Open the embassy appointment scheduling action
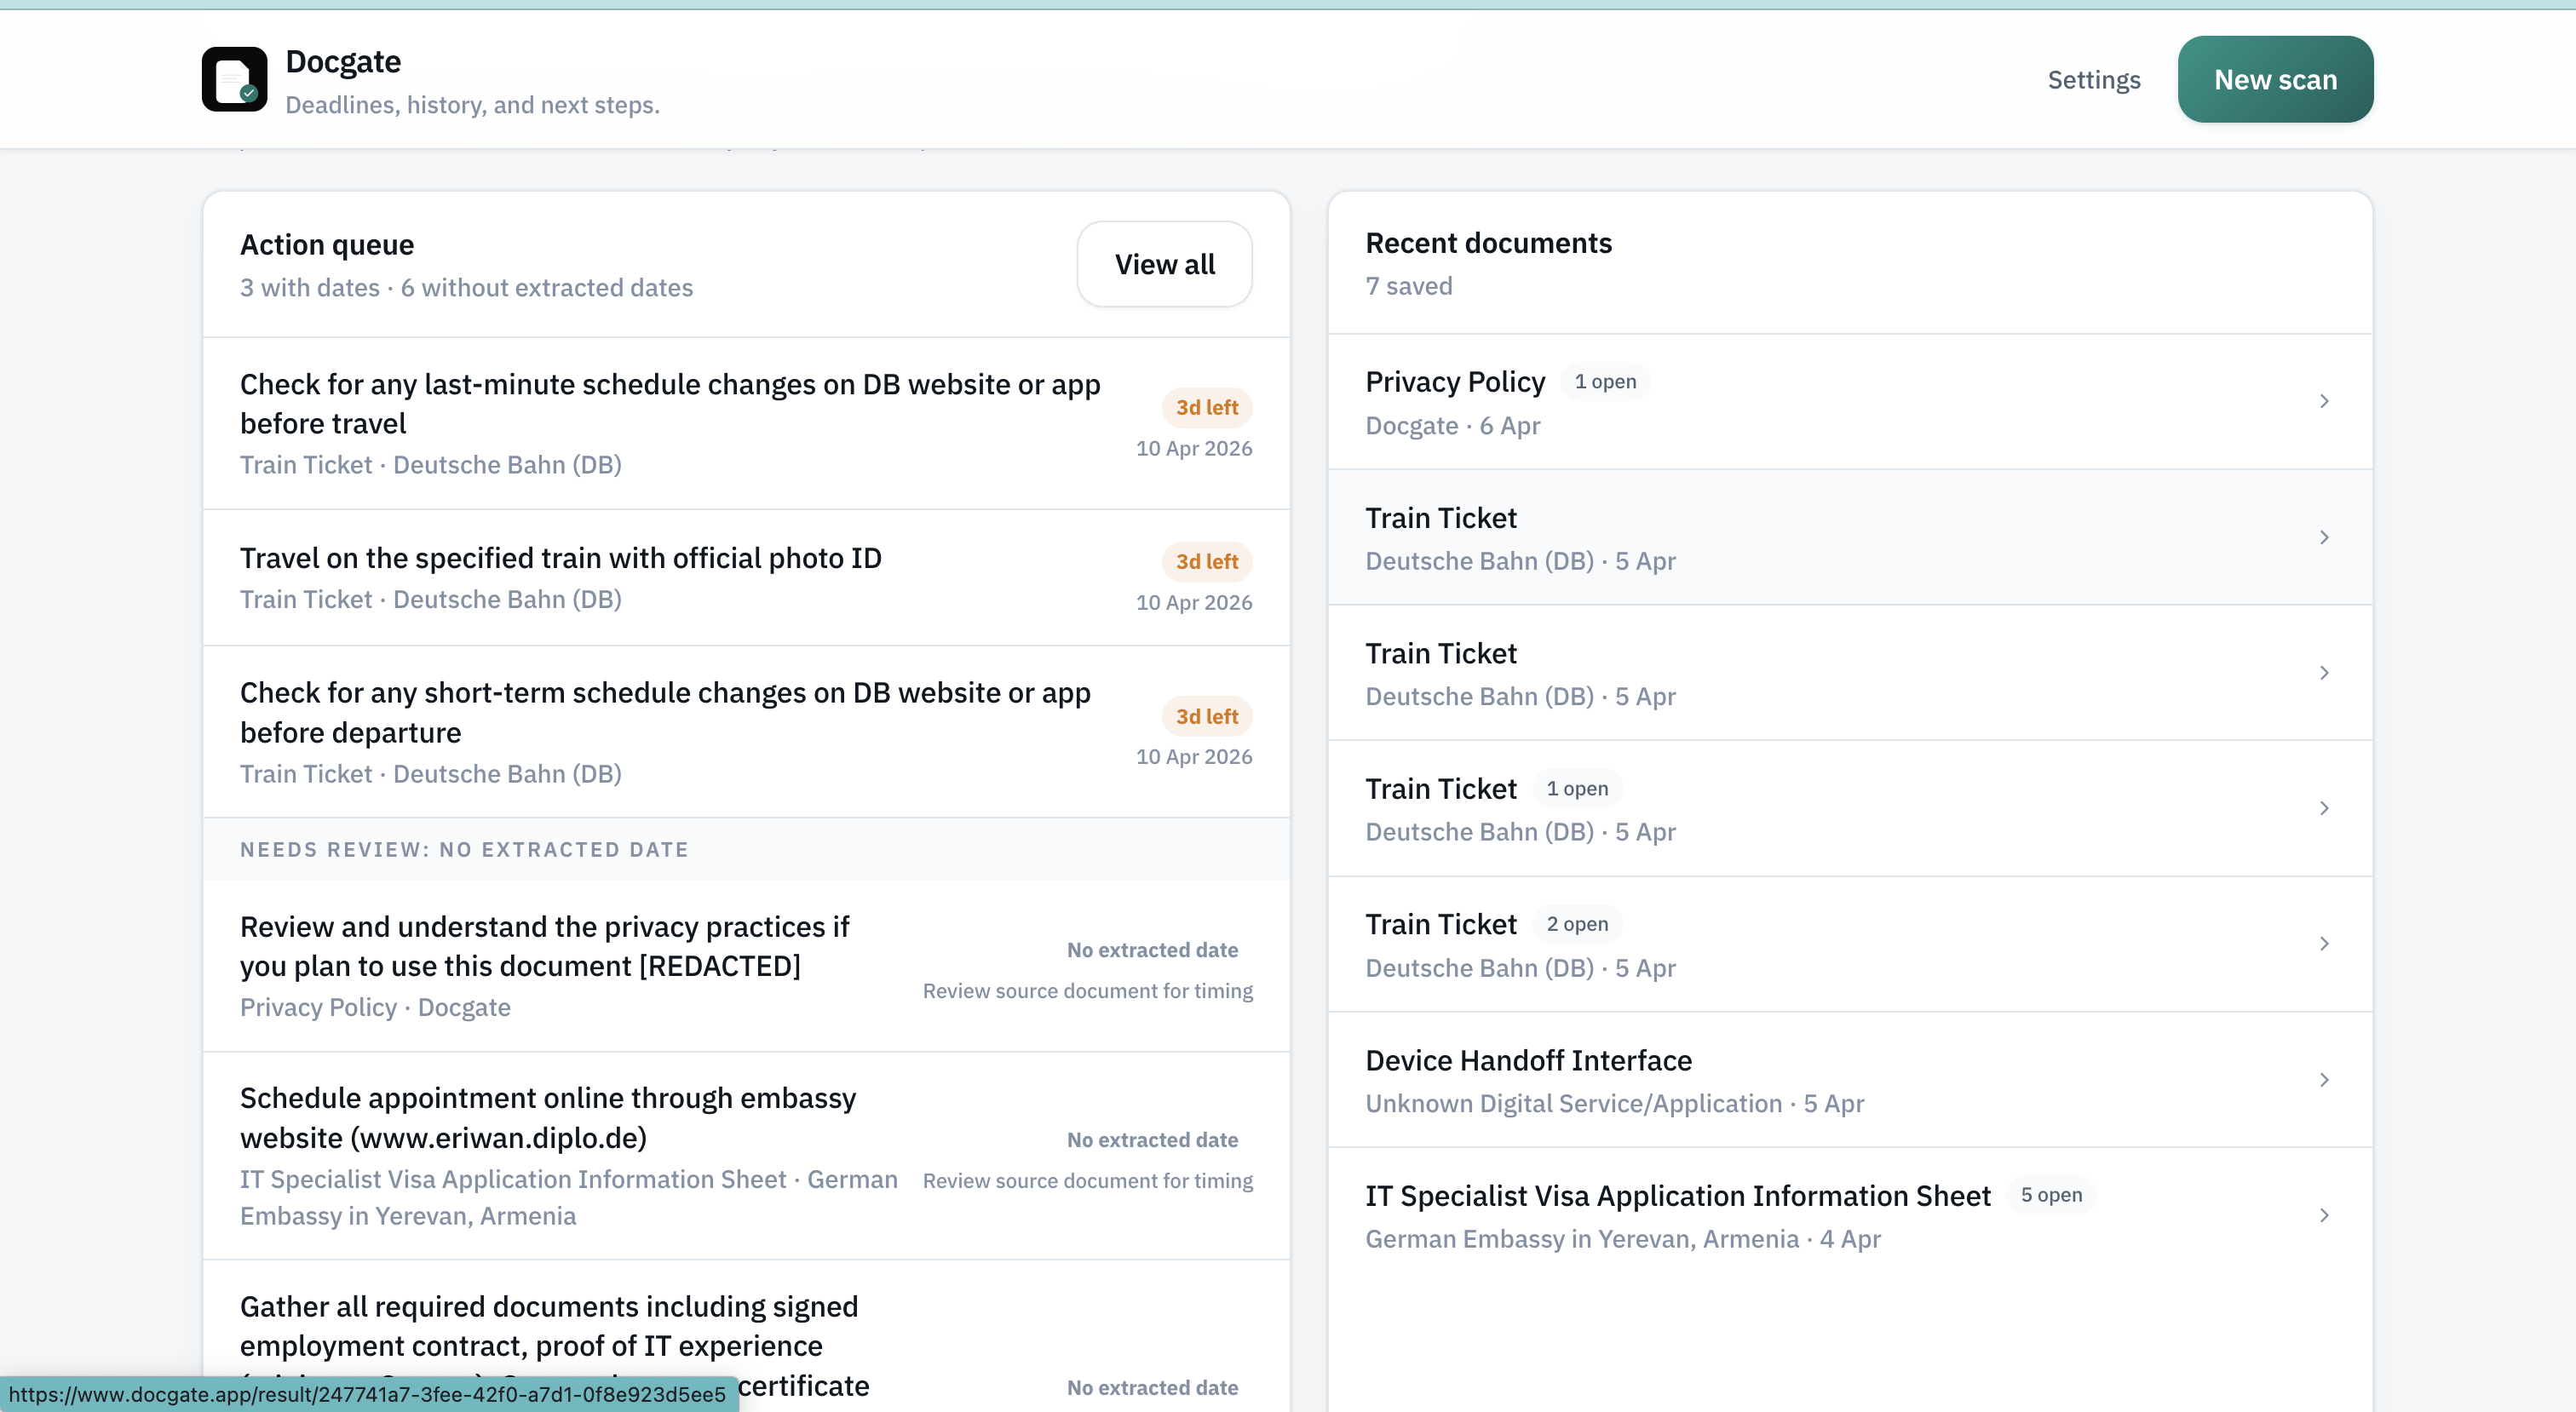The height and width of the screenshot is (1412, 2576). (547, 1117)
